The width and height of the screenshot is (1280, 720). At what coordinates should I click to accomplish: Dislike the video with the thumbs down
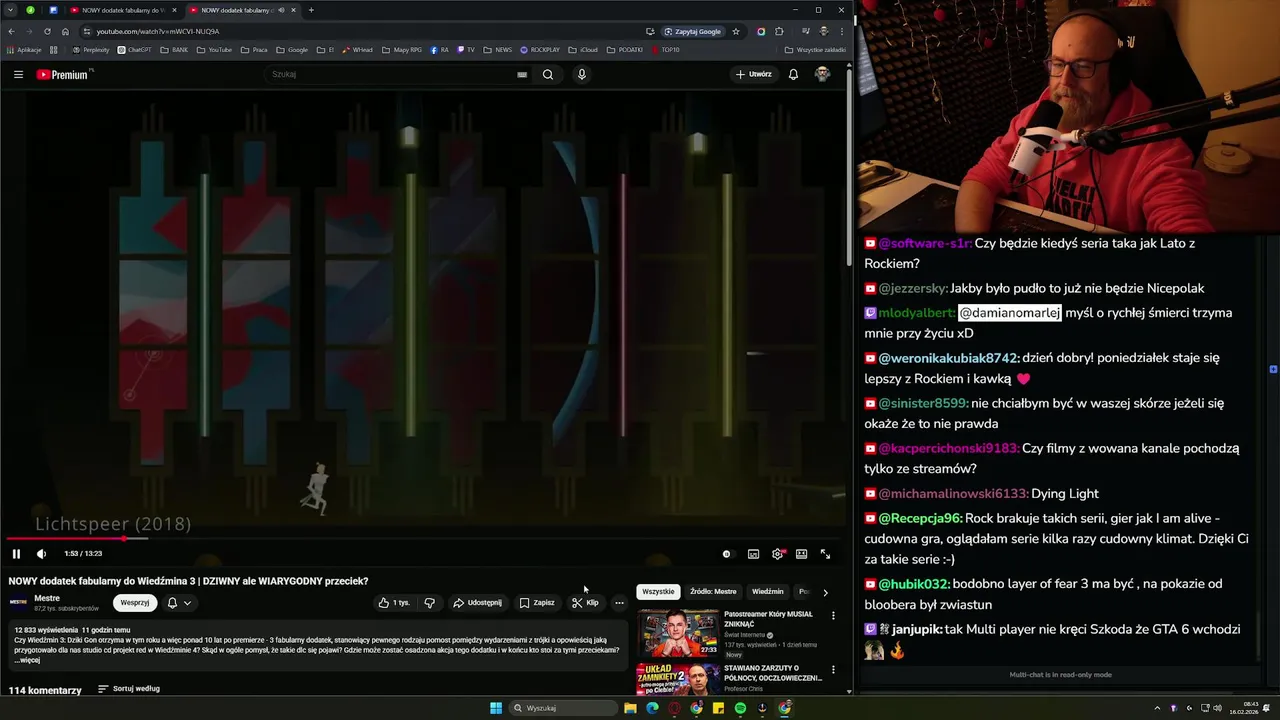(429, 603)
